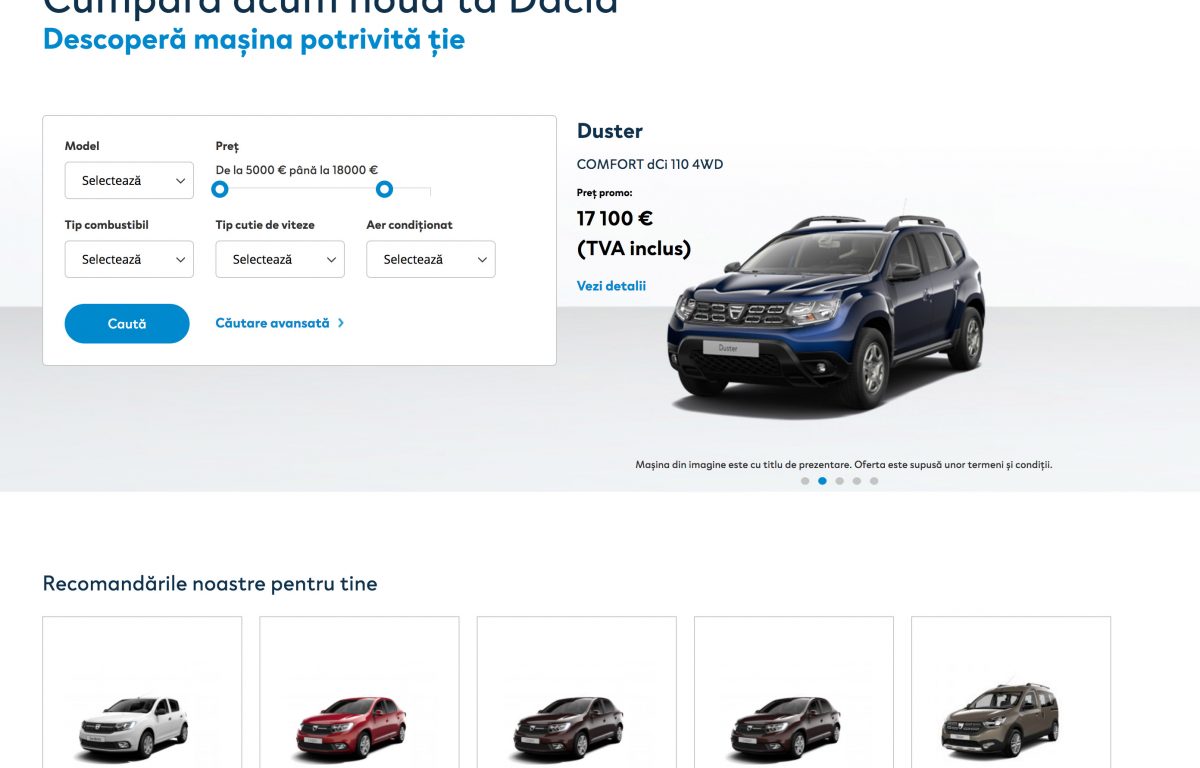Select the third carousel dot
1200x768 pixels.
839,481
